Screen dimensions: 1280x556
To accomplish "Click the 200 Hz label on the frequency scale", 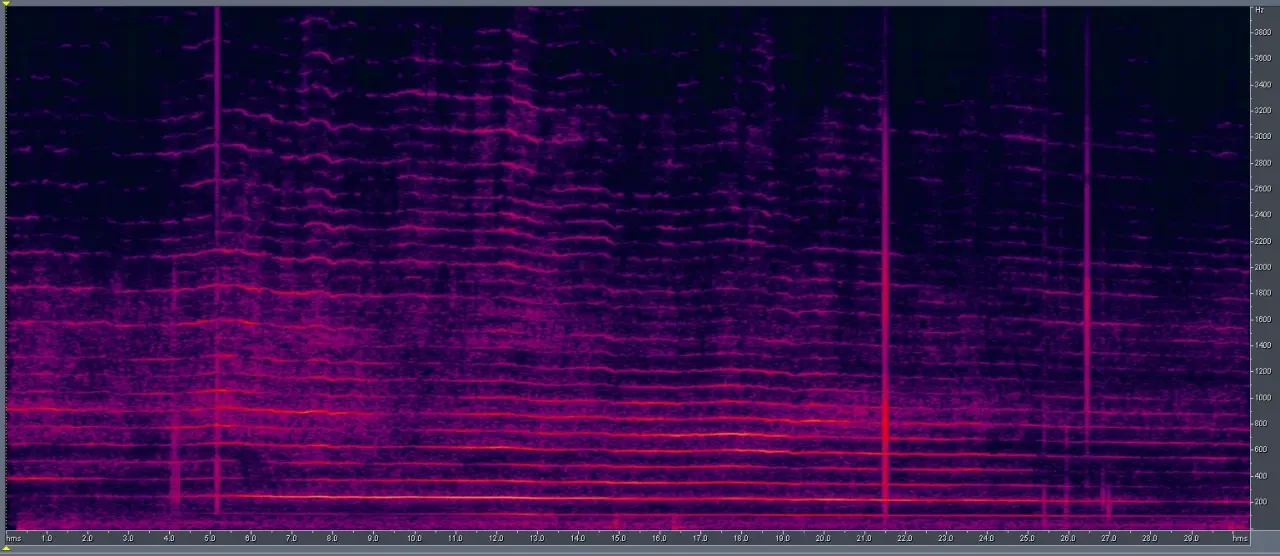I will pyautogui.click(x=1260, y=502).
